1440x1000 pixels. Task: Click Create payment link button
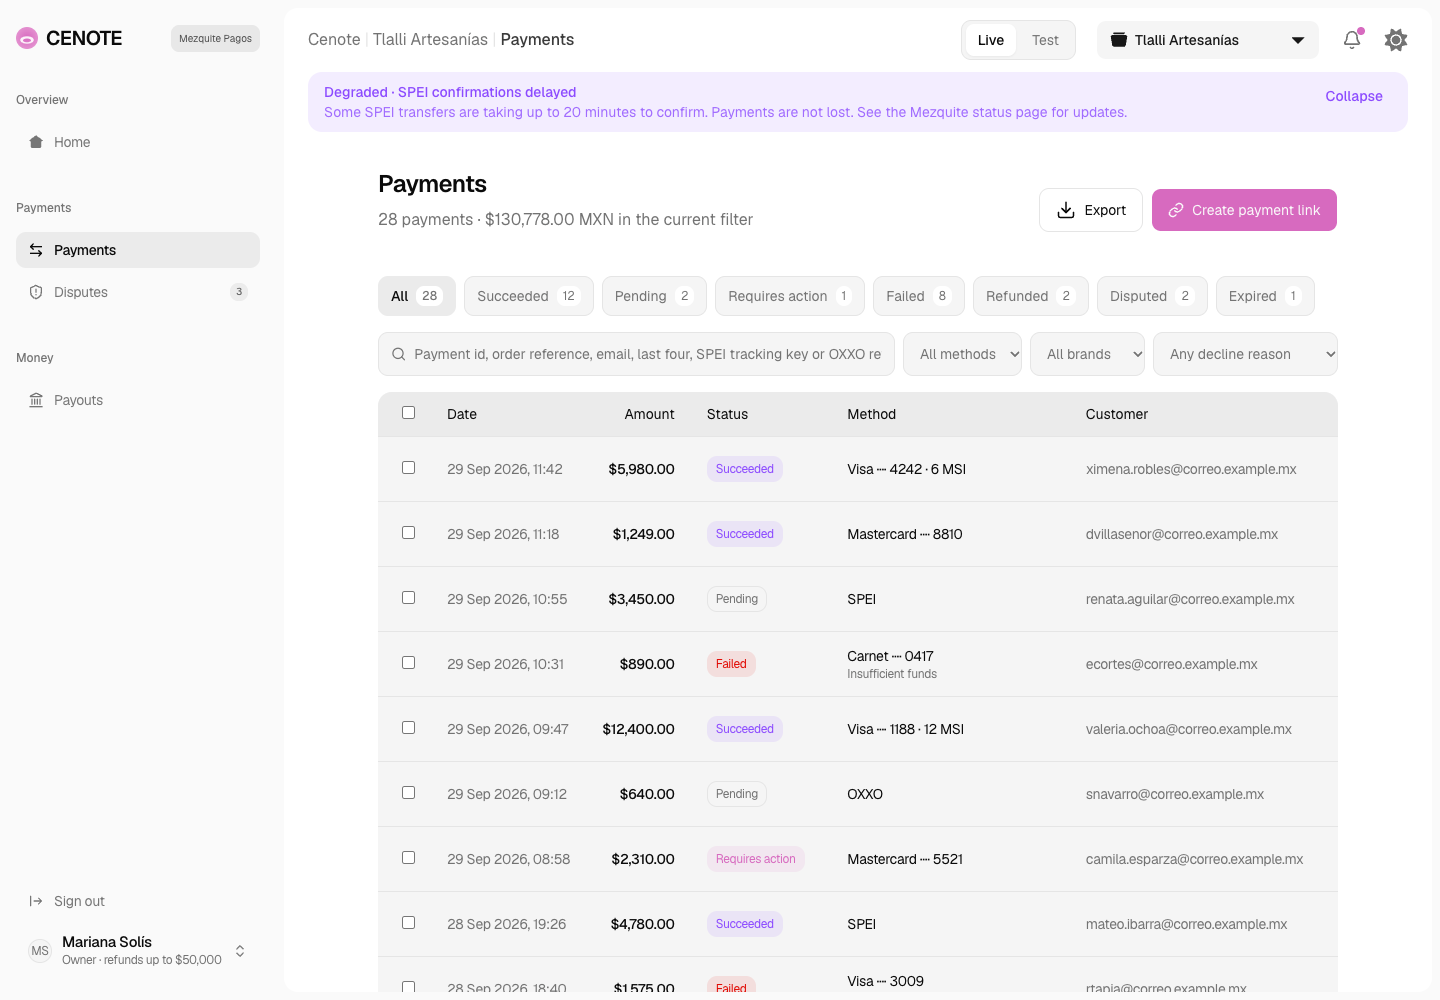(1244, 210)
